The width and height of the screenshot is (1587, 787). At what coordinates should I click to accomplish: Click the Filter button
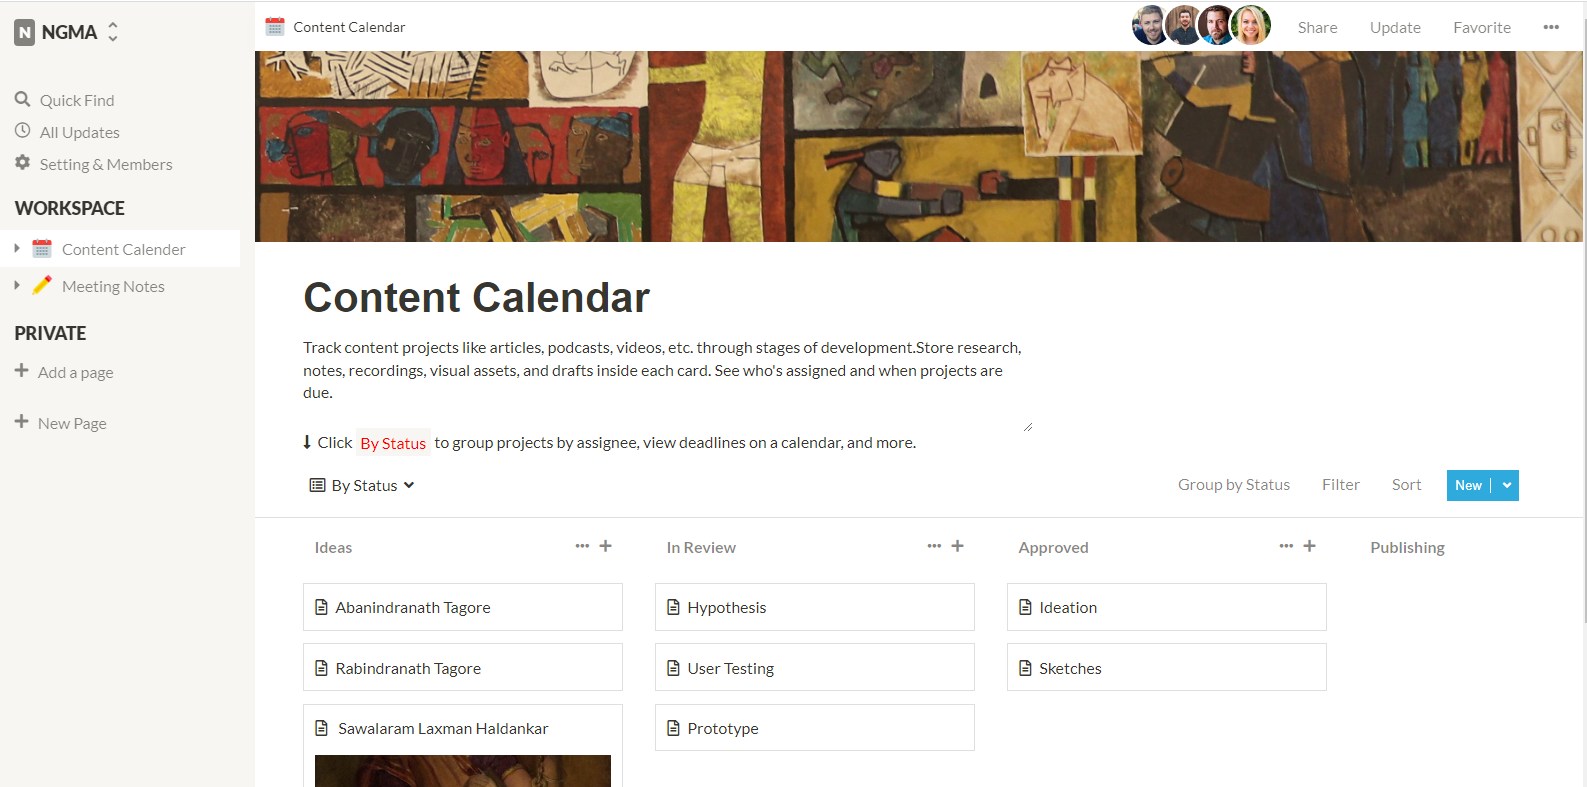click(x=1340, y=485)
